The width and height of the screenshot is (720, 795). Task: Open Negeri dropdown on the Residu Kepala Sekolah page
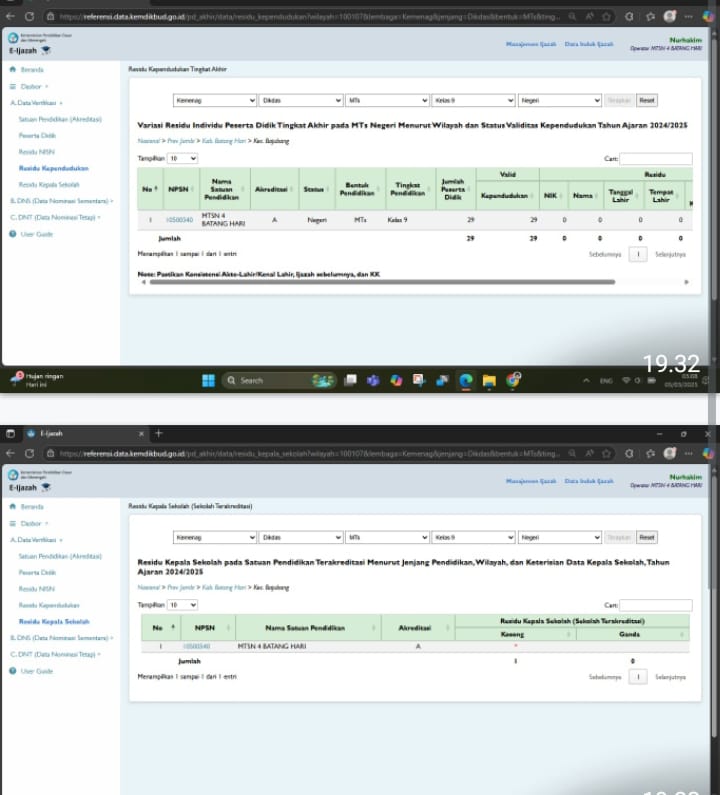[x=559, y=537]
